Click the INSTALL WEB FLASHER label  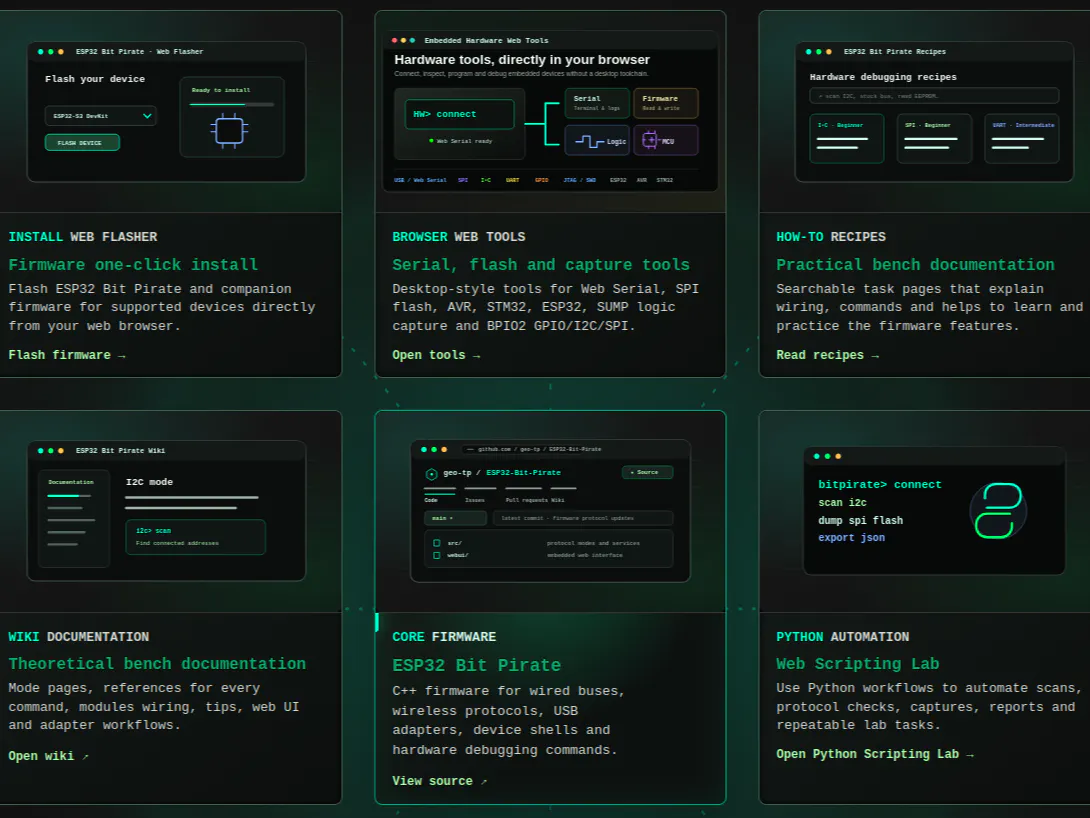tap(83, 237)
